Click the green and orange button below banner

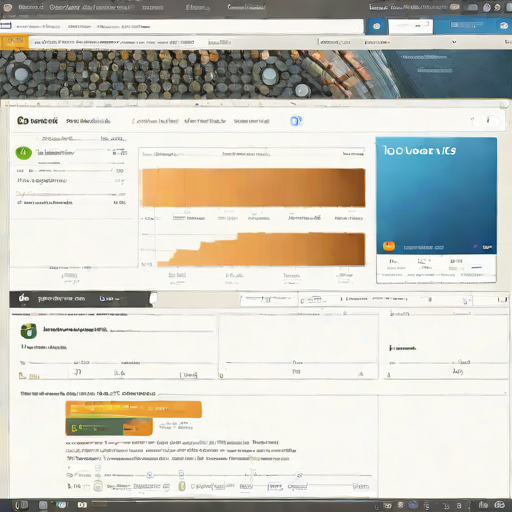[x=109, y=427]
